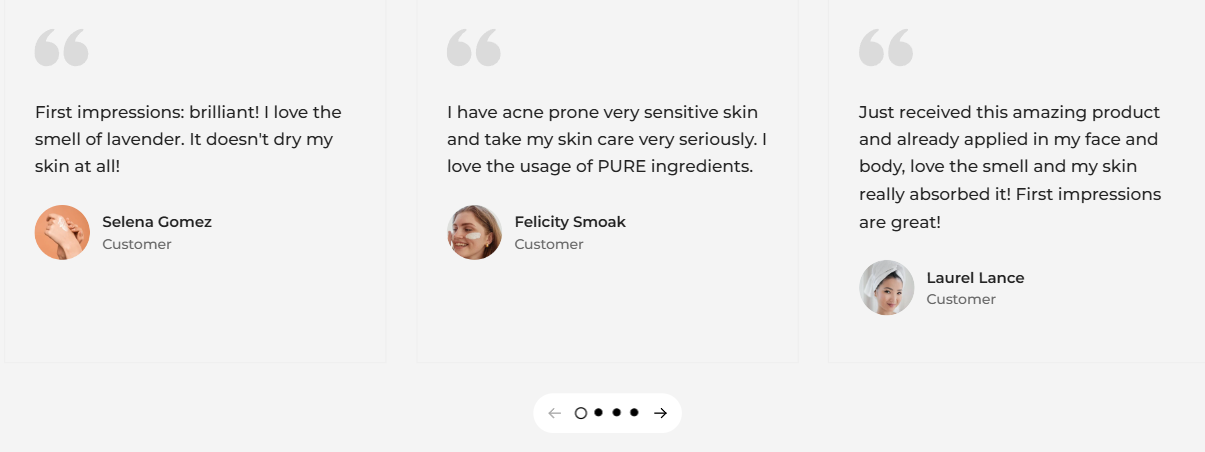
Task: Click the quote mark icon above Felicity's review
Action: (474, 48)
